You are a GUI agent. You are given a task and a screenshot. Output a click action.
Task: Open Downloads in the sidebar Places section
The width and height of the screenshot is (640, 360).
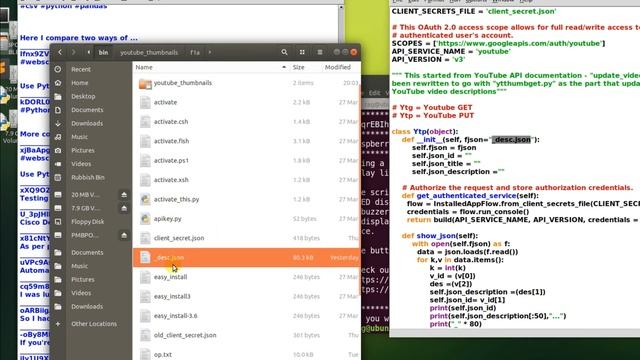87,123
